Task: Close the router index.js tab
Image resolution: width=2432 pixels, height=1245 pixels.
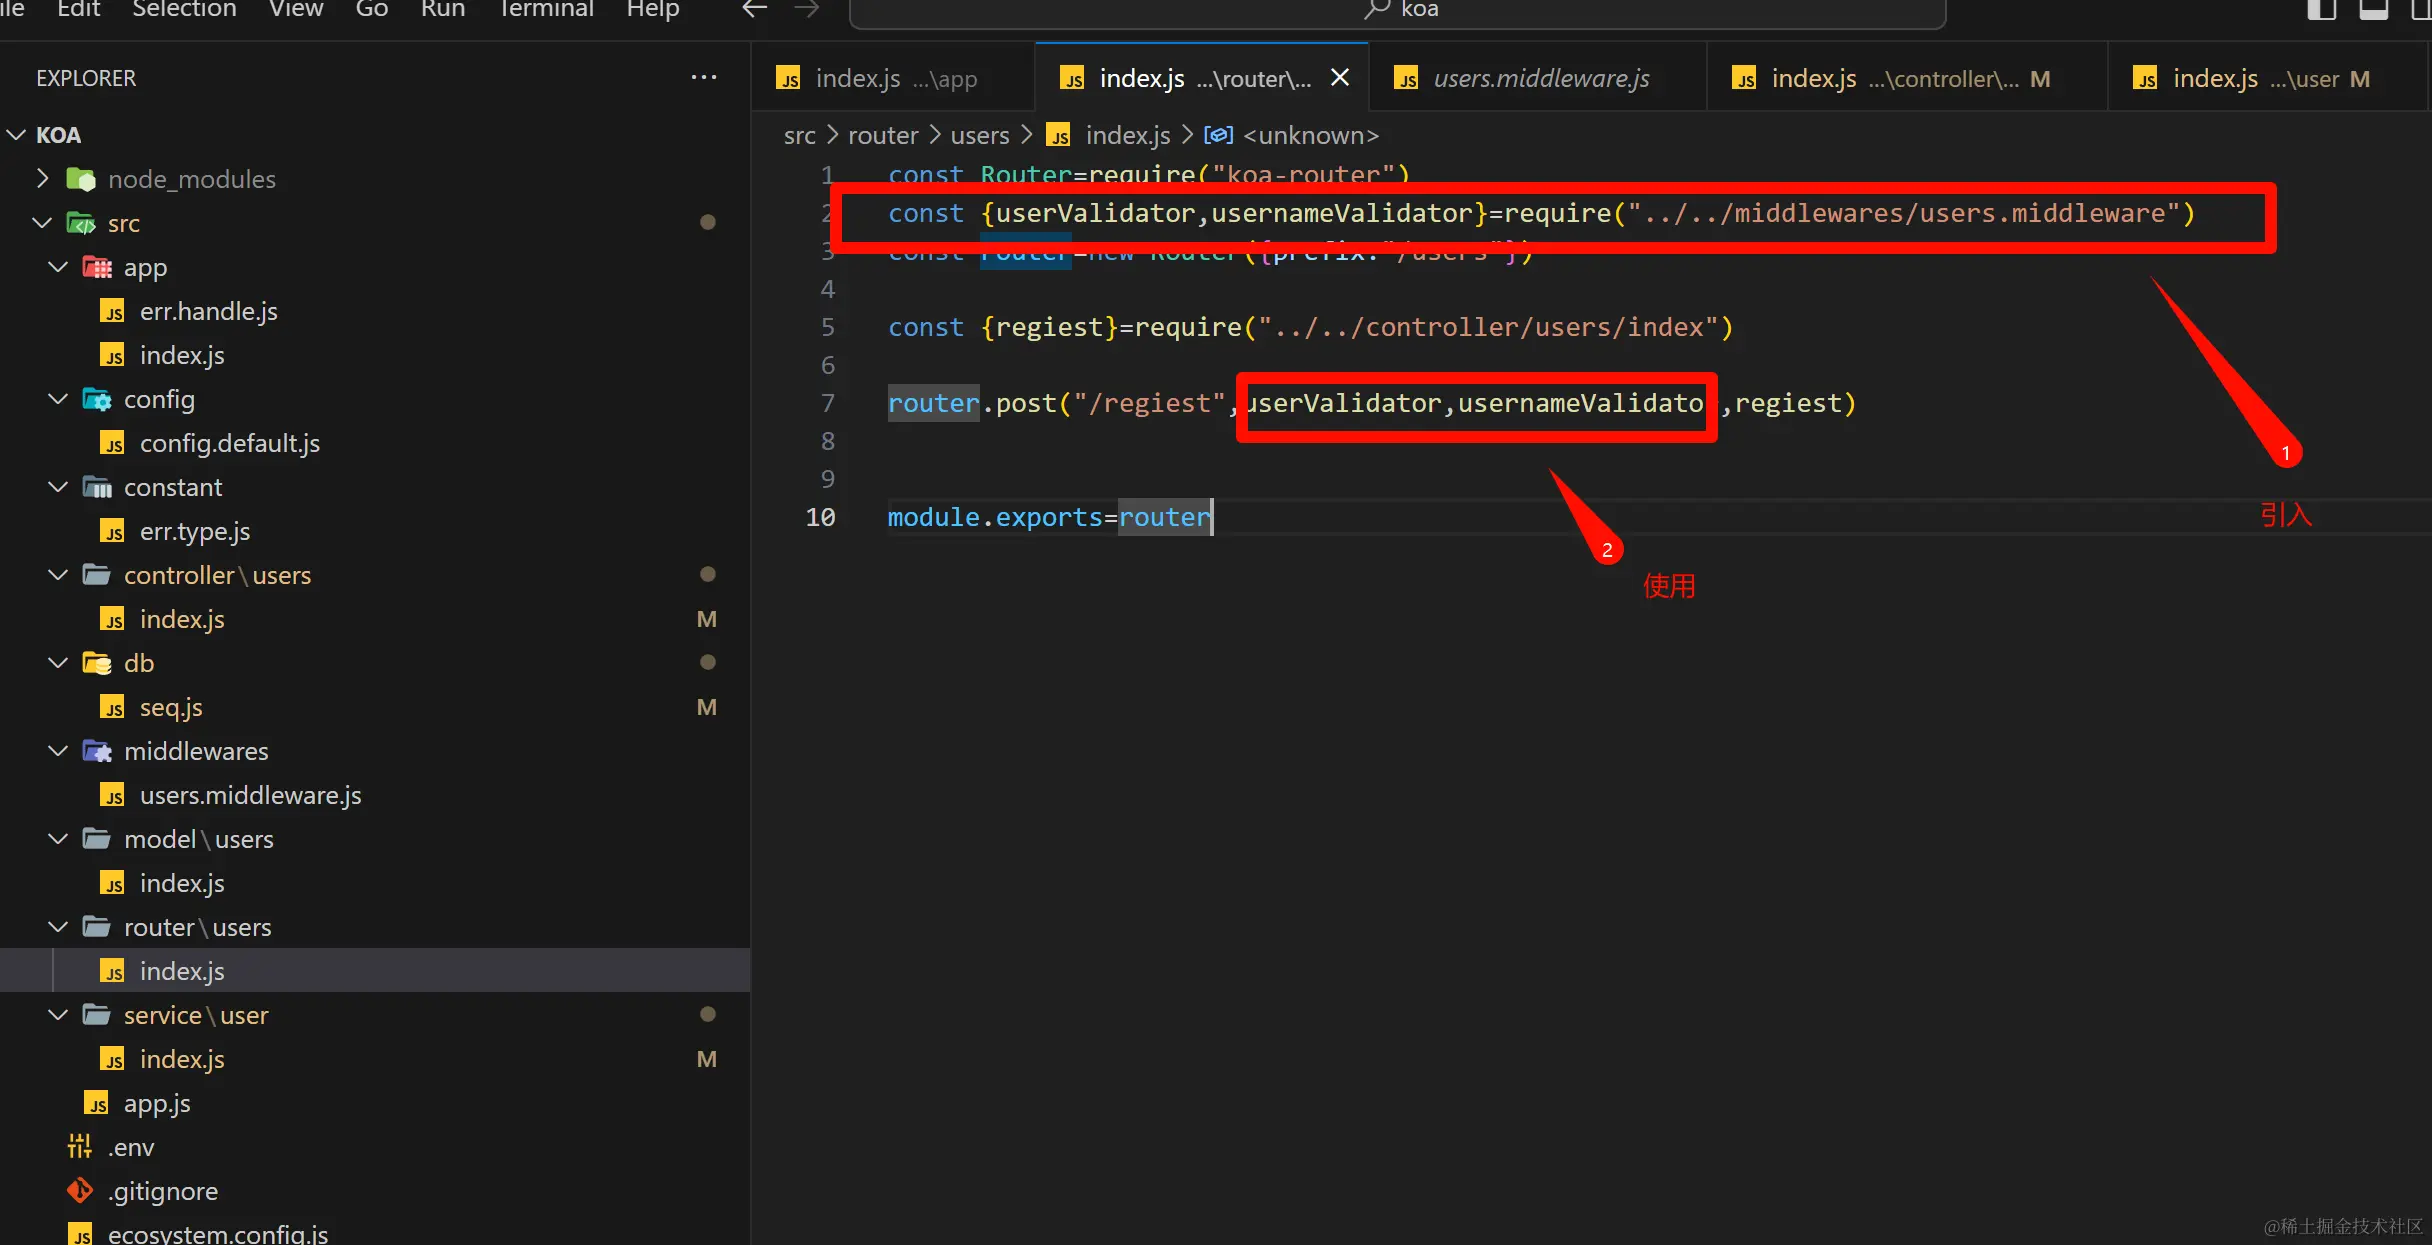Action: click(x=1340, y=78)
